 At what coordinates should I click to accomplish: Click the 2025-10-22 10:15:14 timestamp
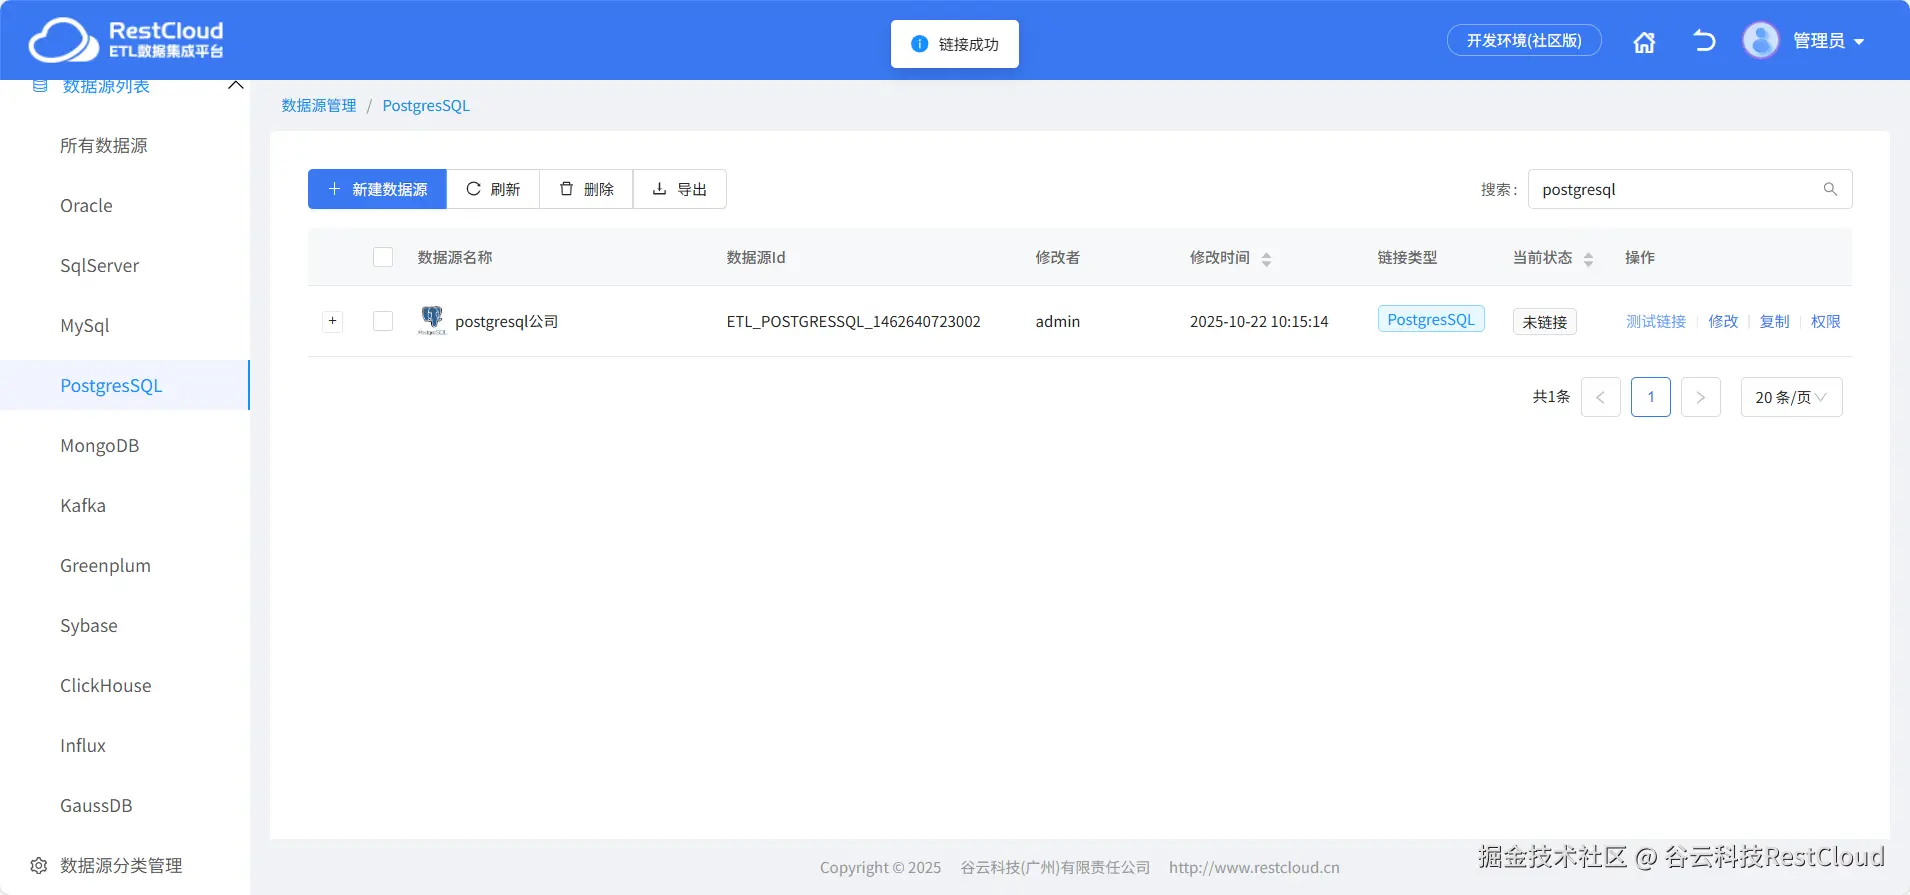(1259, 321)
